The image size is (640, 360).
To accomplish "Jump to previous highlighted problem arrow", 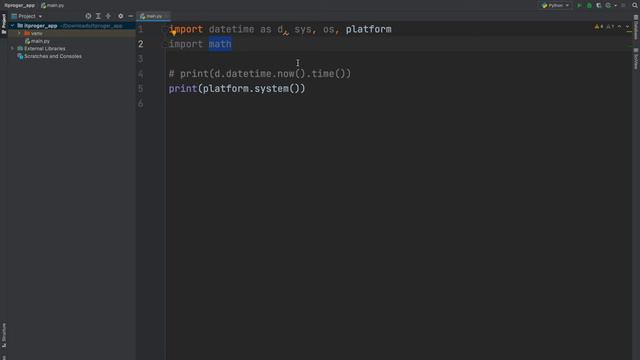I will 619,27.
